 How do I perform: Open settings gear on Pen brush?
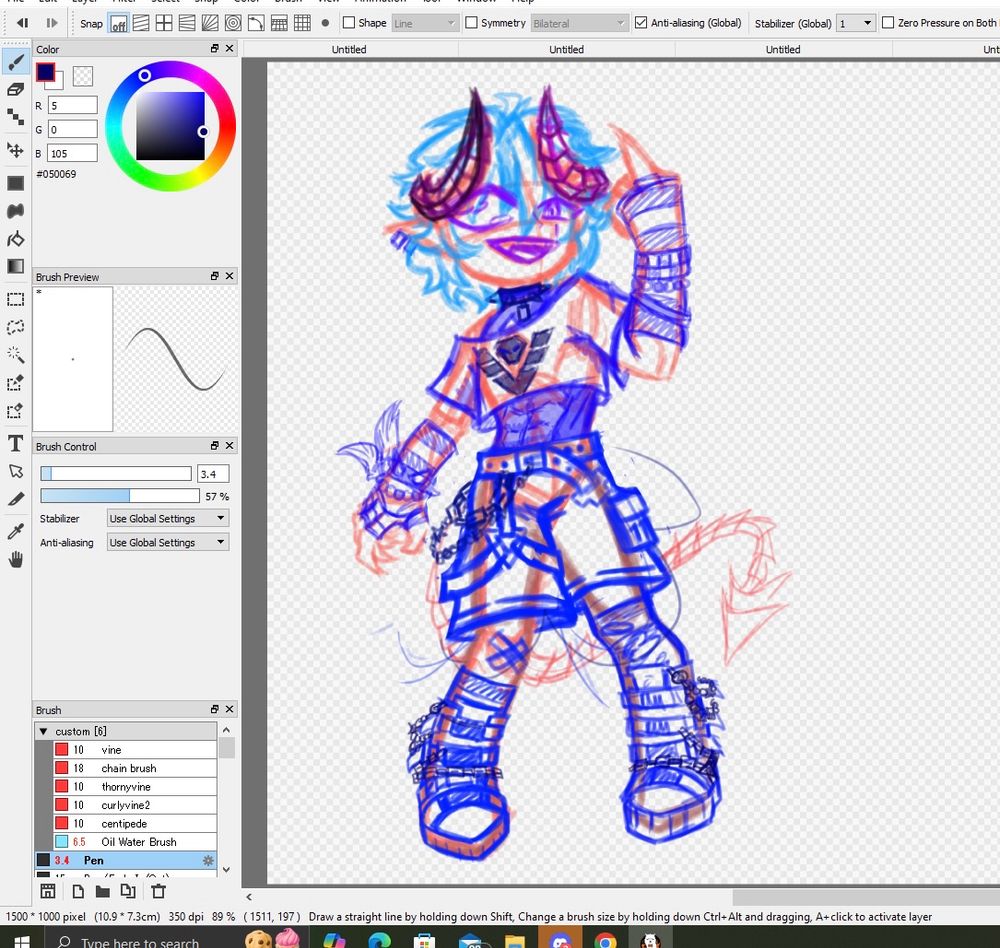click(208, 861)
